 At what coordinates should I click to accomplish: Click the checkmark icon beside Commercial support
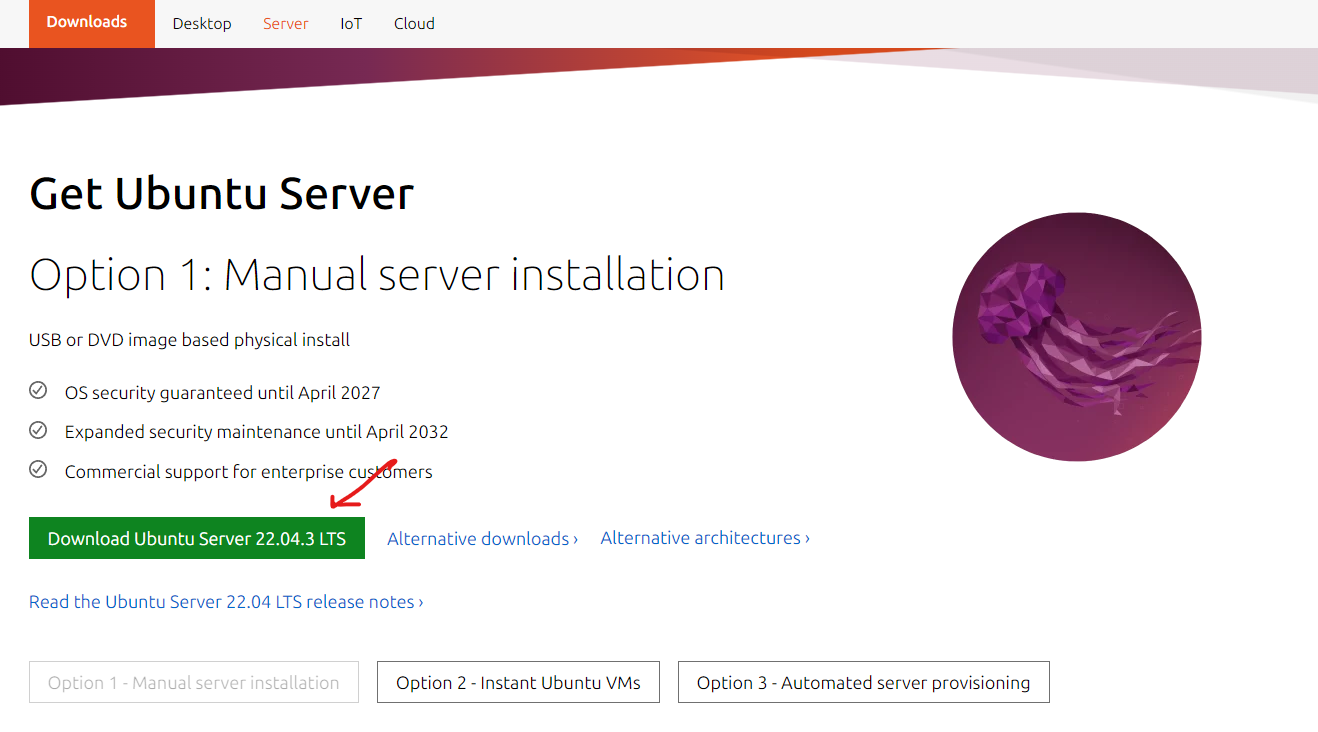(x=38, y=469)
